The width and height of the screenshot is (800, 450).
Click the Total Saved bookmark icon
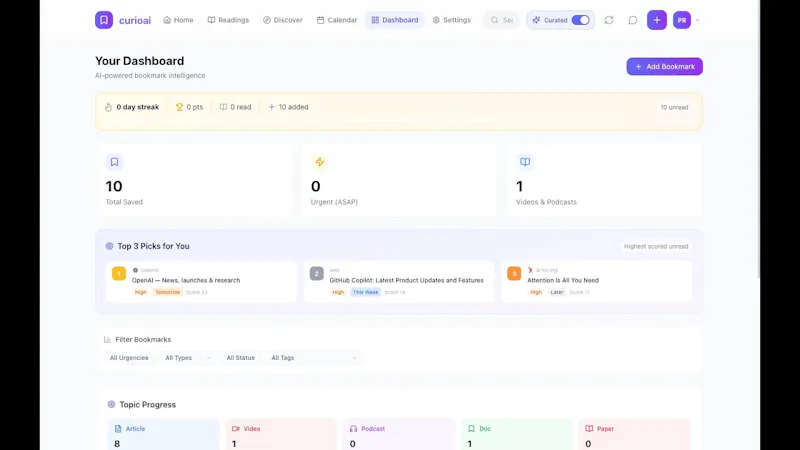coord(114,162)
